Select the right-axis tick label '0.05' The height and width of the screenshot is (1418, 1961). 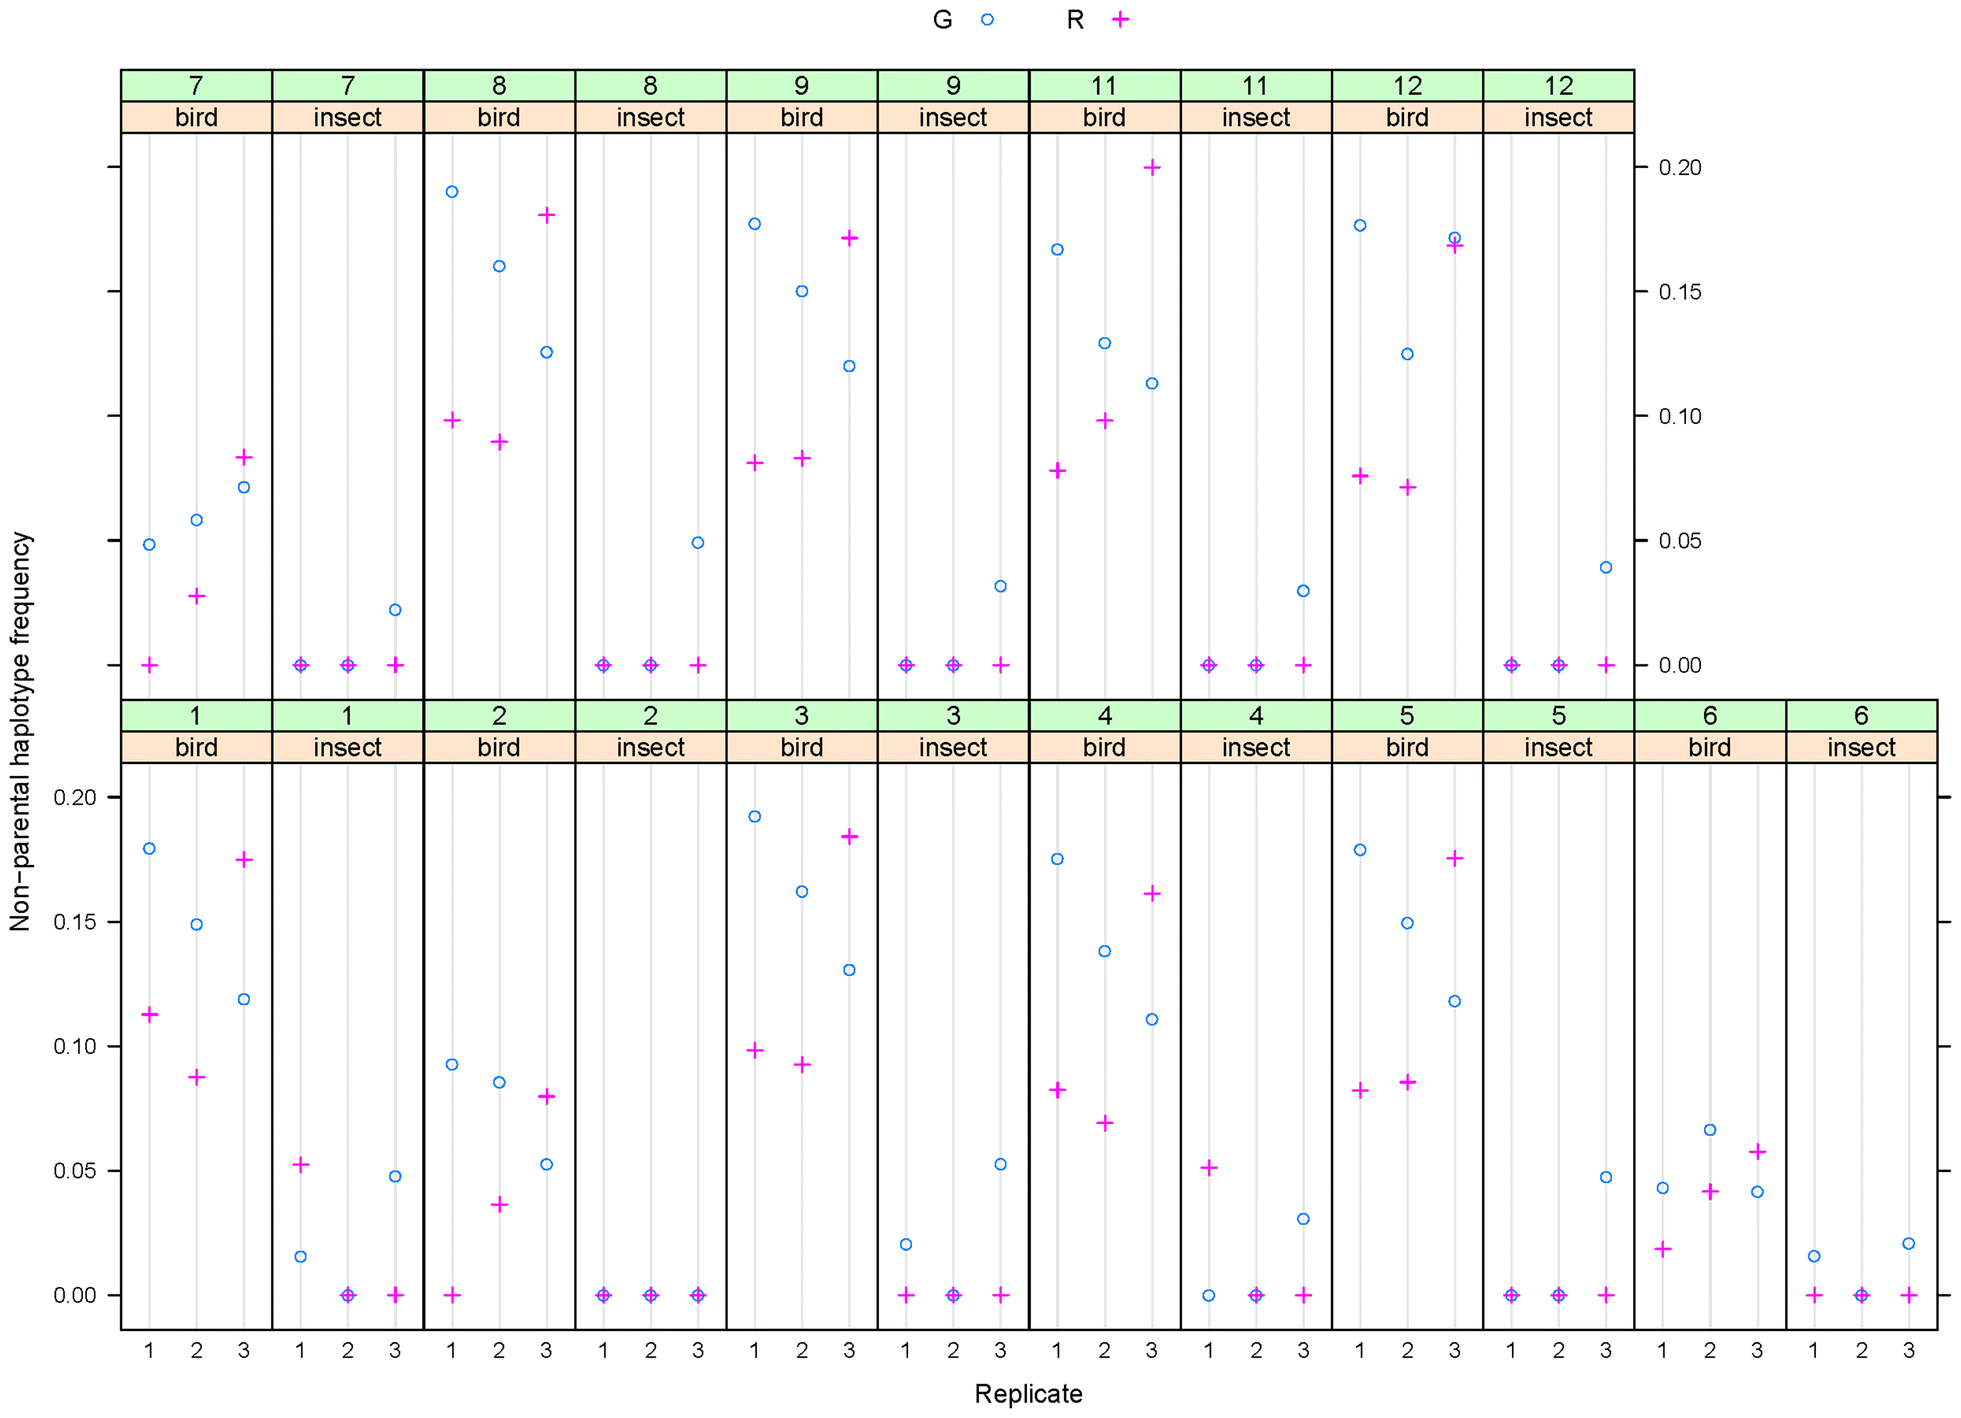pos(1680,541)
